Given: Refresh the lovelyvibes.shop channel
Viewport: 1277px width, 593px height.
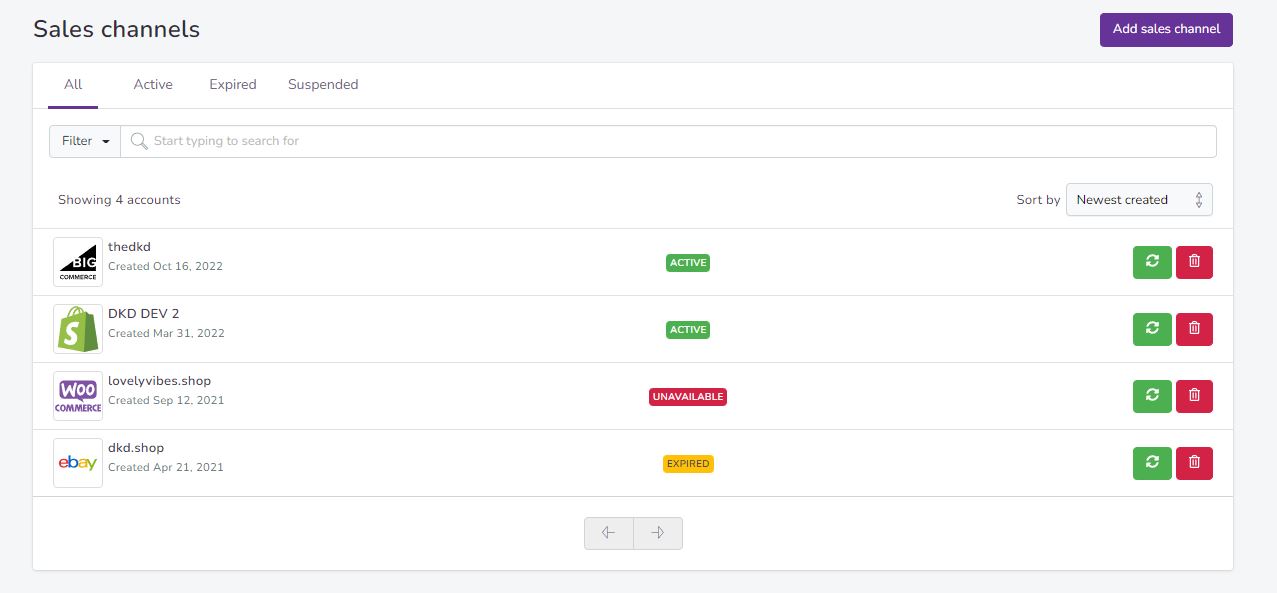Looking at the screenshot, I should (1152, 396).
